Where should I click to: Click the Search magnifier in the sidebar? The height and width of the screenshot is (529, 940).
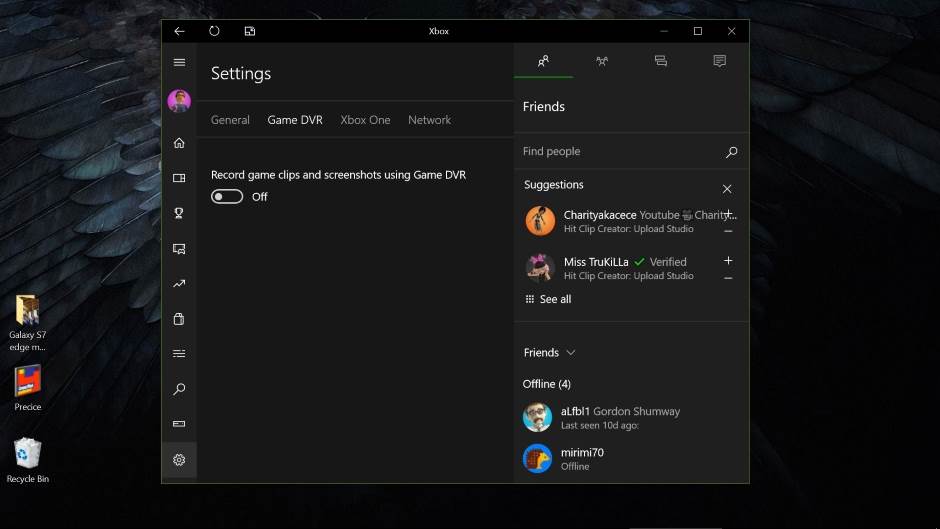(x=179, y=389)
